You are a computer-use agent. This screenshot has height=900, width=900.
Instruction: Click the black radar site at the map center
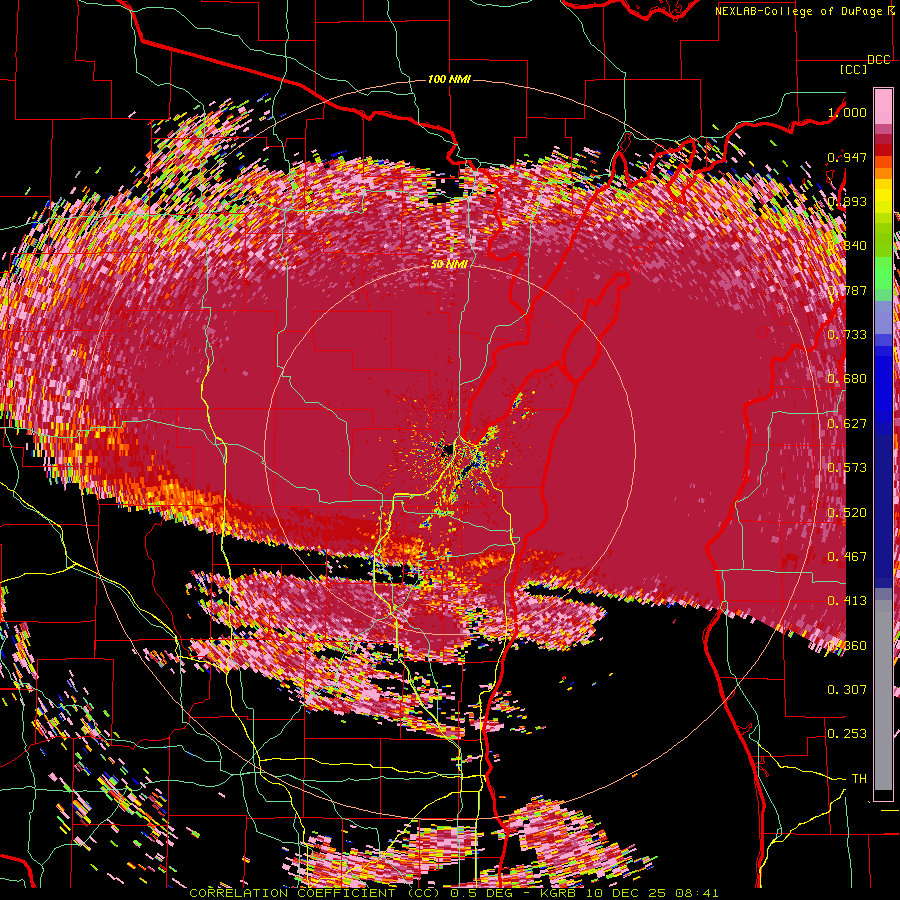coord(448,449)
